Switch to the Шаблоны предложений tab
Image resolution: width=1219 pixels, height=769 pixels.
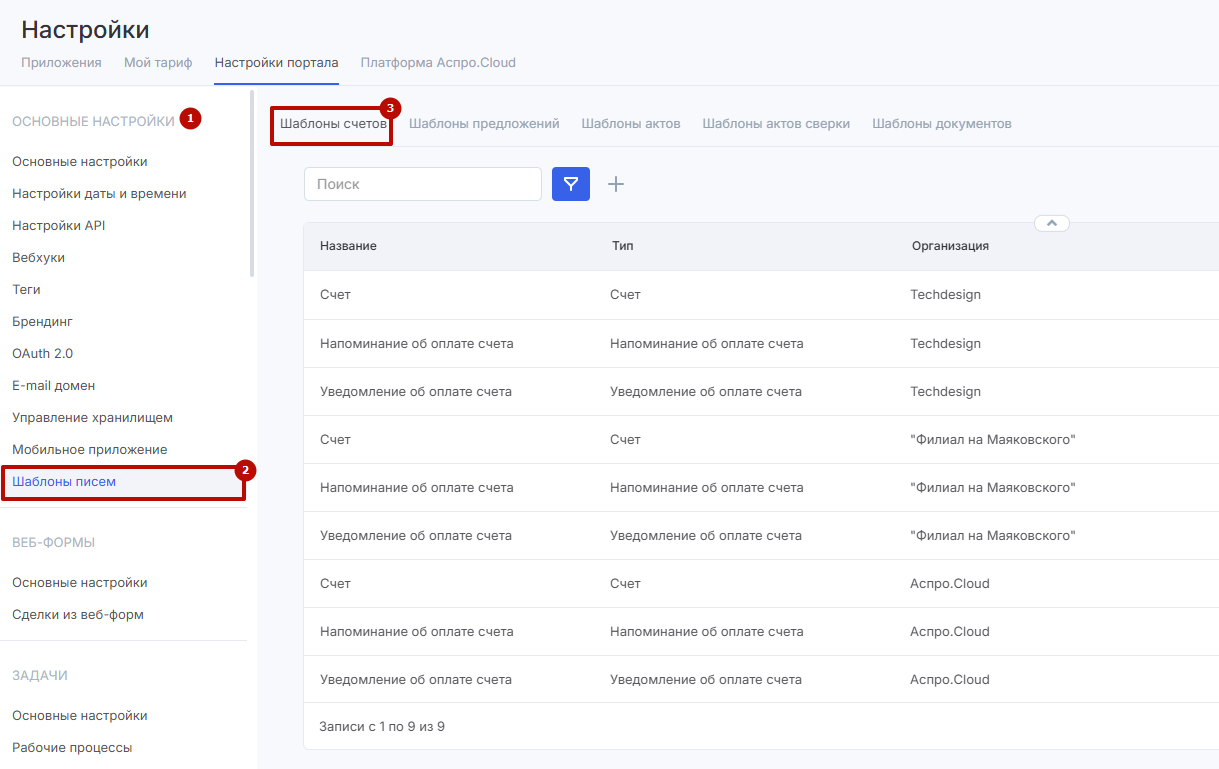click(x=484, y=124)
